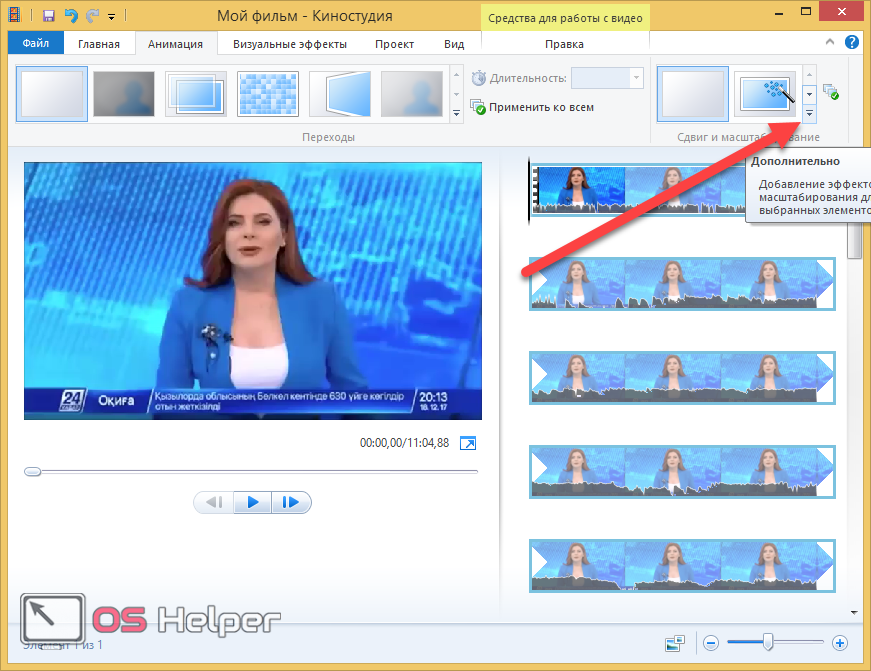871x671 pixels.
Task: Open the Файл menu
Action: tap(35, 44)
